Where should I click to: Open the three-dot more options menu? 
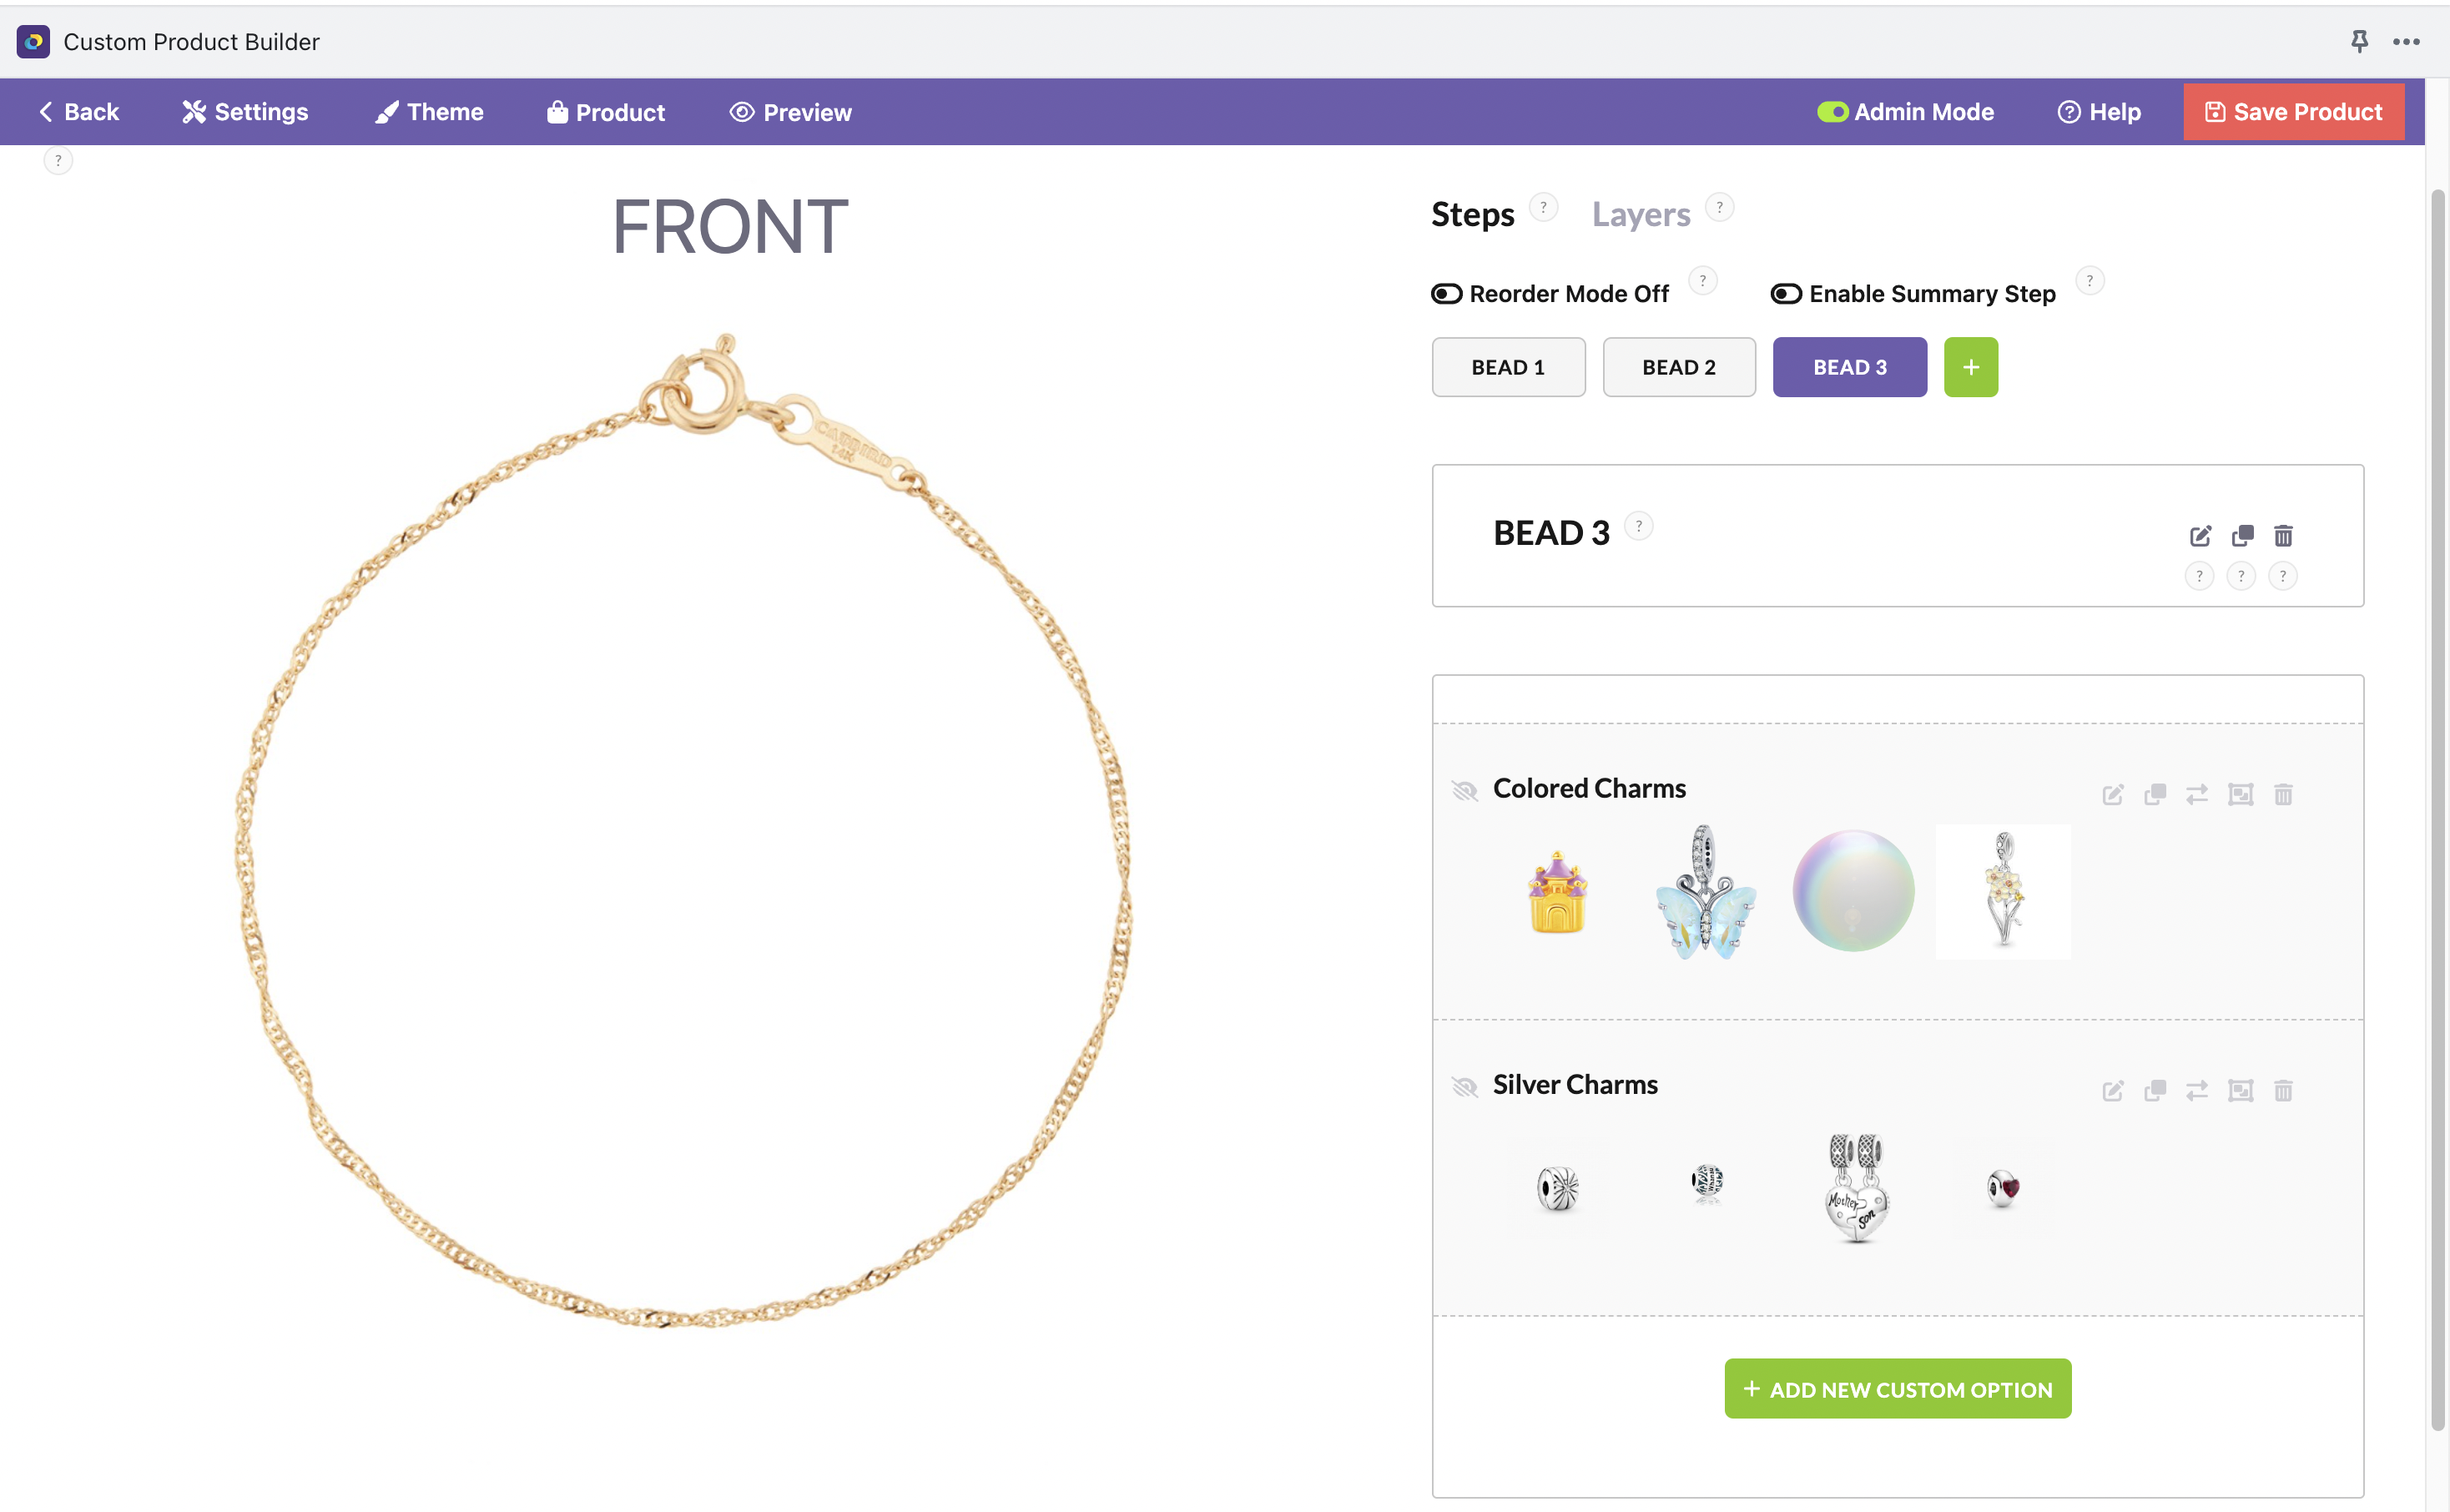tap(2406, 41)
